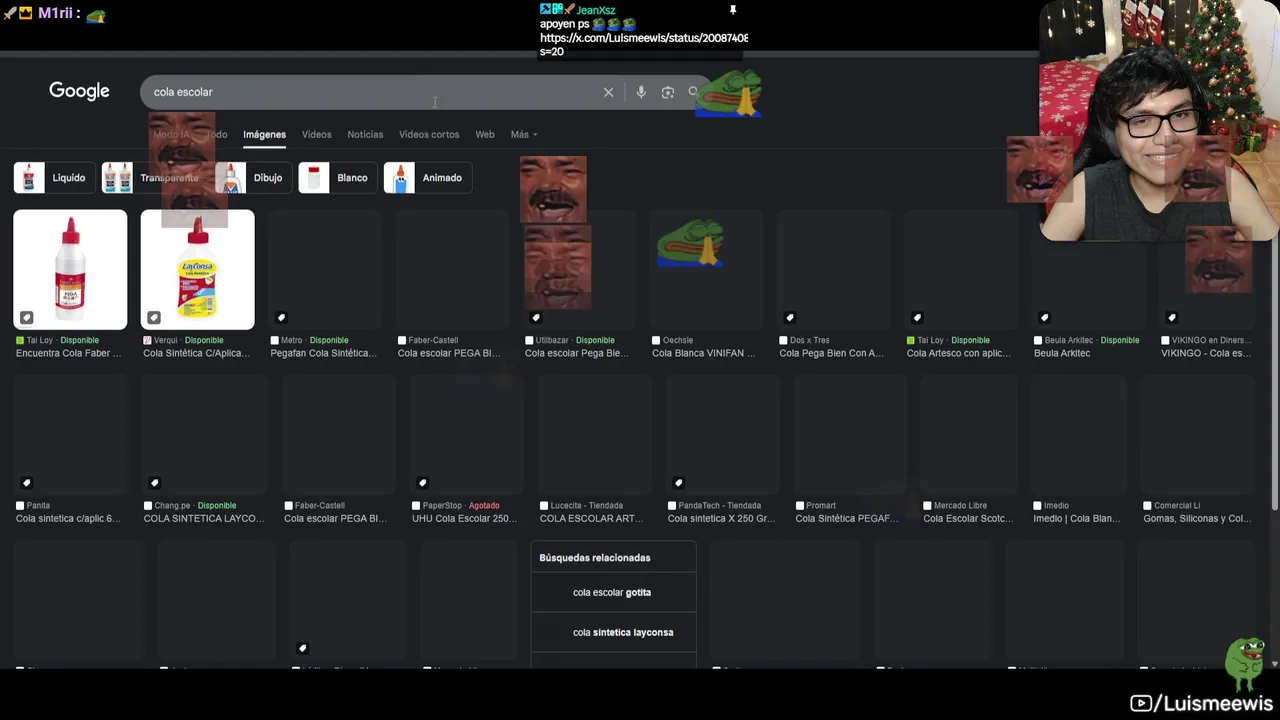
Task: Open the Más dropdown in search tabs
Action: click(524, 134)
